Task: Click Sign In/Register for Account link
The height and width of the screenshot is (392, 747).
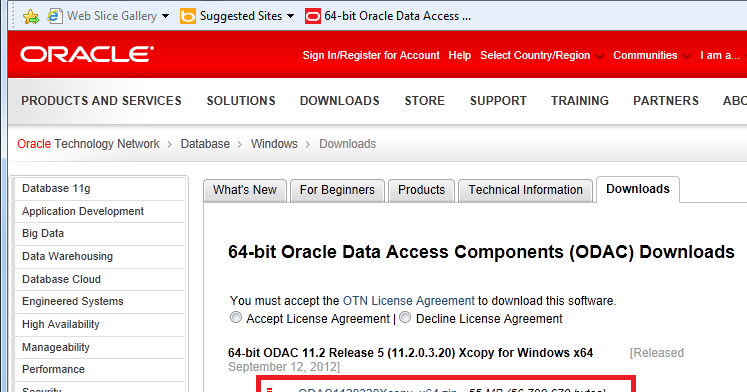Action: click(x=371, y=55)
